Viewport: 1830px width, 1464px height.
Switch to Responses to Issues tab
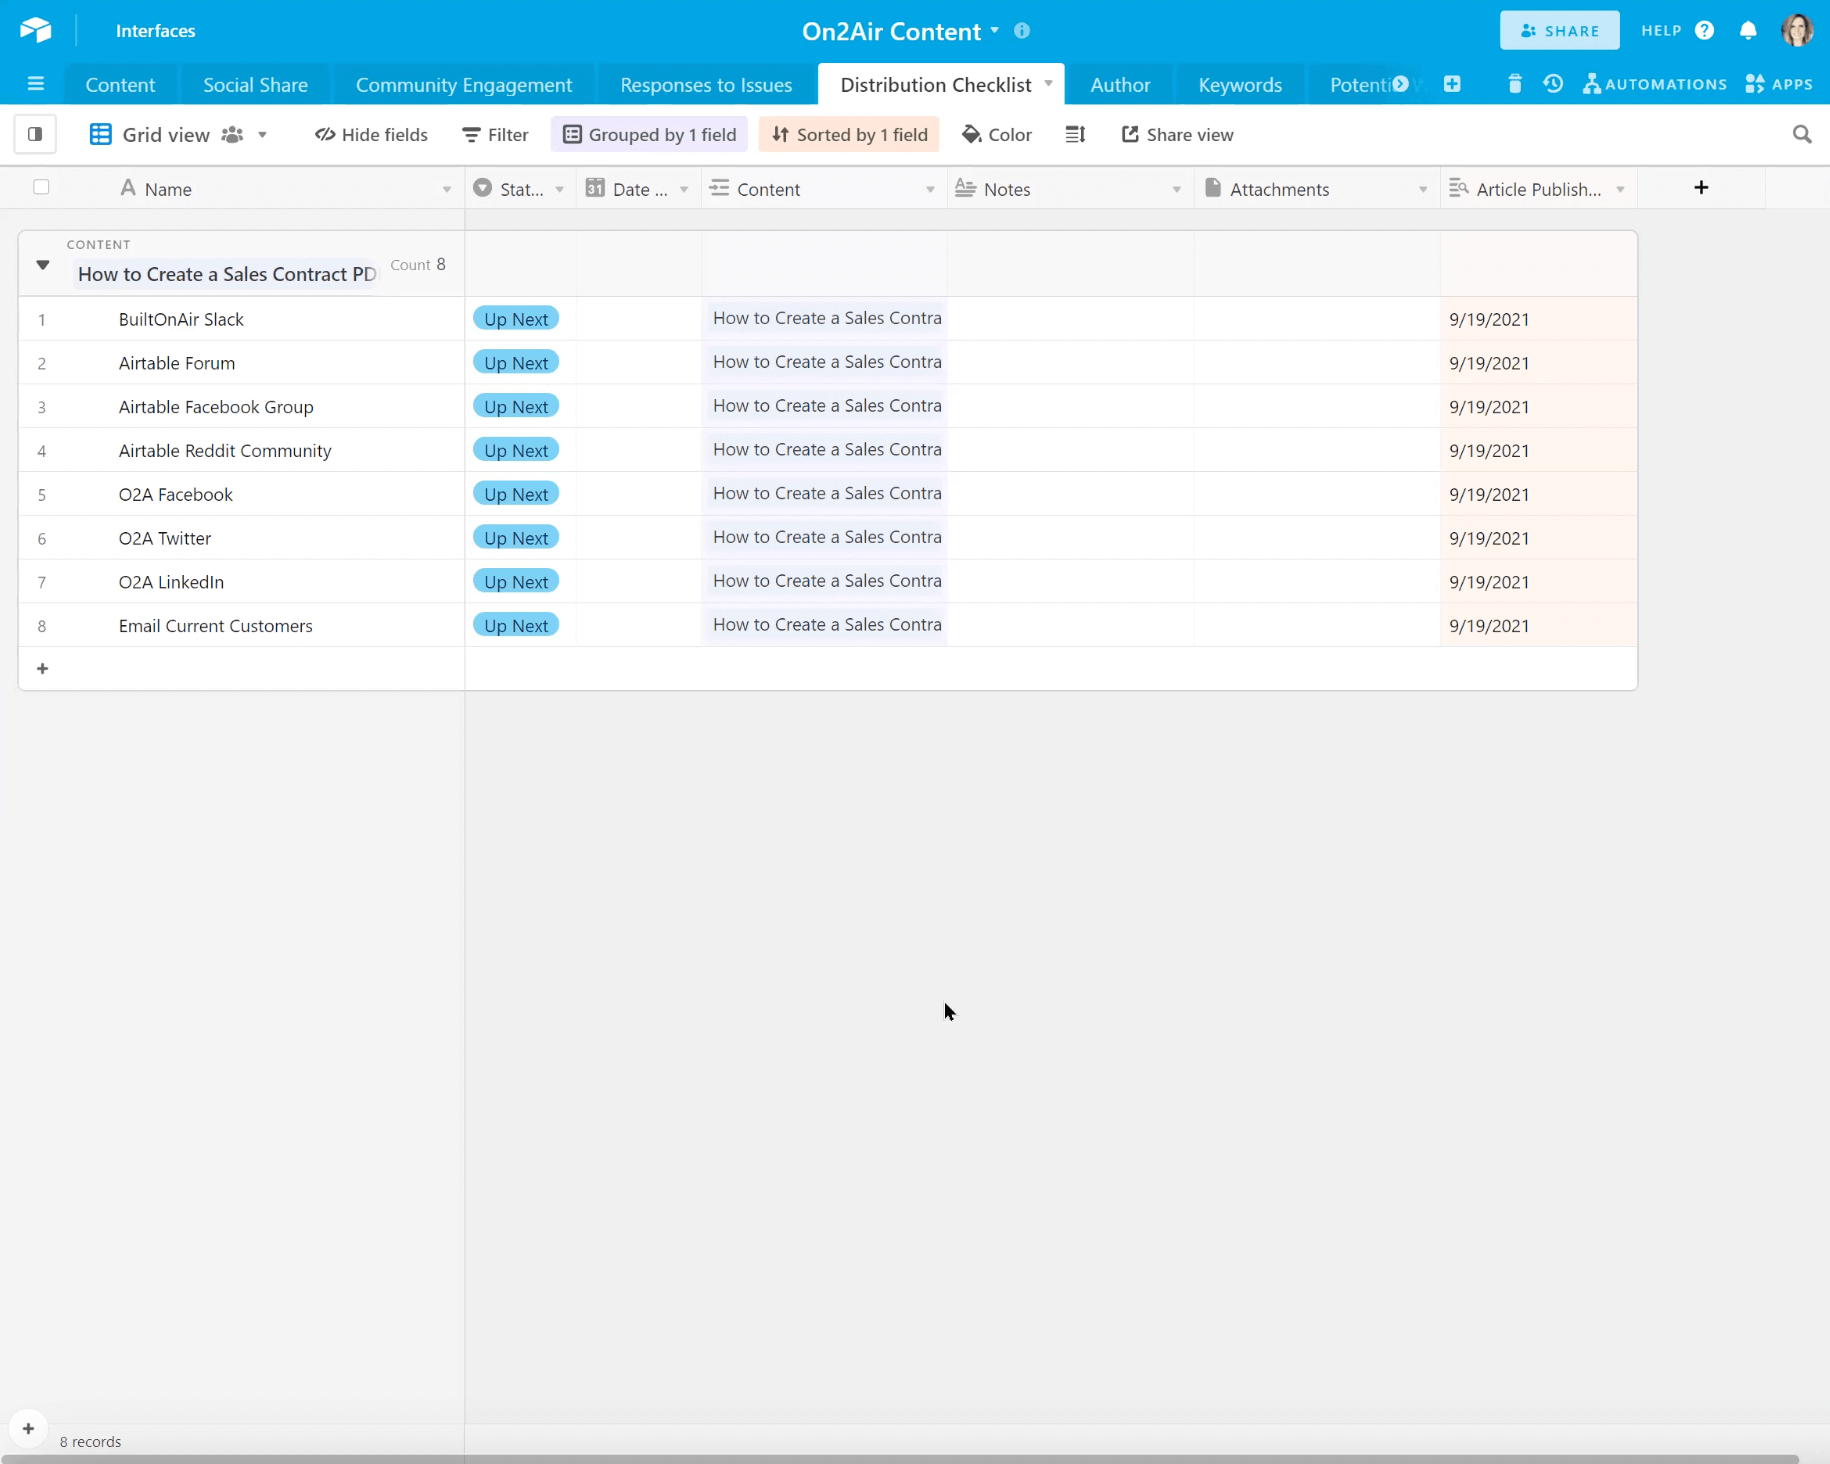click(x=706, y=85)
